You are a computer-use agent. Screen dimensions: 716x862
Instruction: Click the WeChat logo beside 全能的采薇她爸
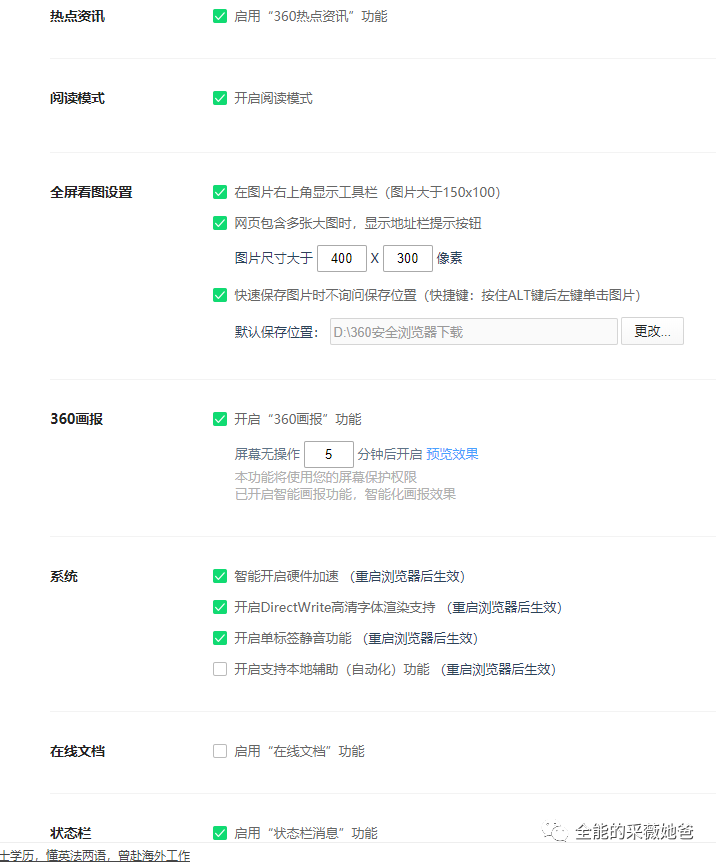[553, 831]
